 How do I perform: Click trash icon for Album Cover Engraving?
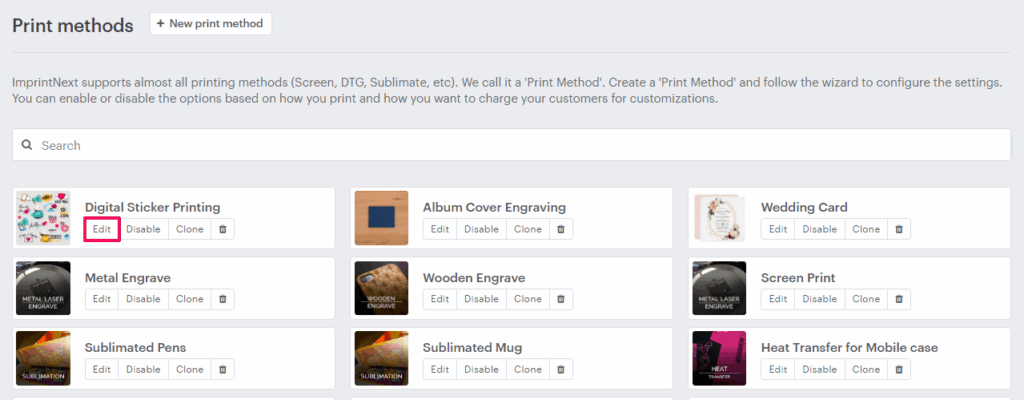click(561, 229)
